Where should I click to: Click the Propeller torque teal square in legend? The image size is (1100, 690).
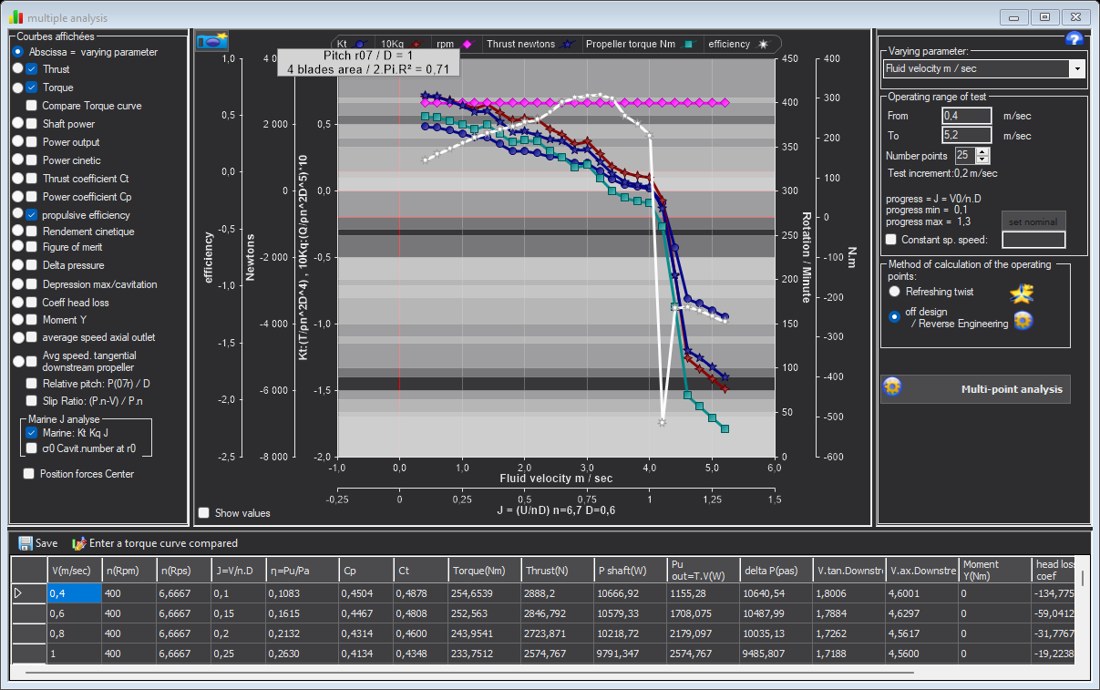(x=689, y=44)
